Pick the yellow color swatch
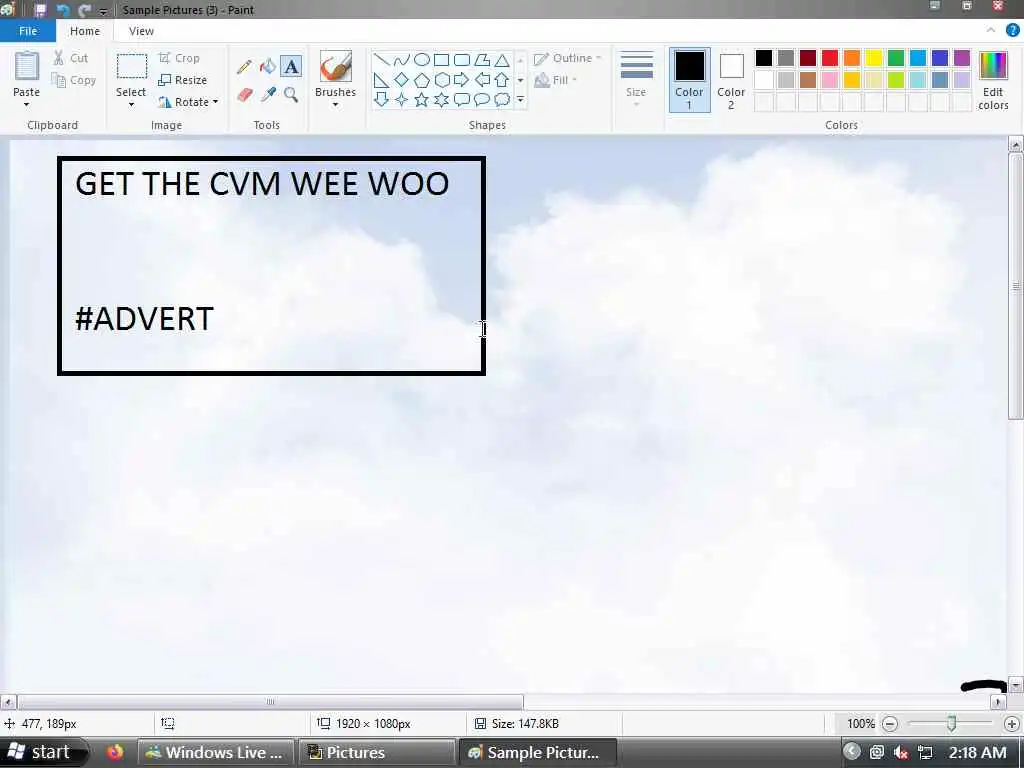1024x768 pixels. [x=874, y=58]
